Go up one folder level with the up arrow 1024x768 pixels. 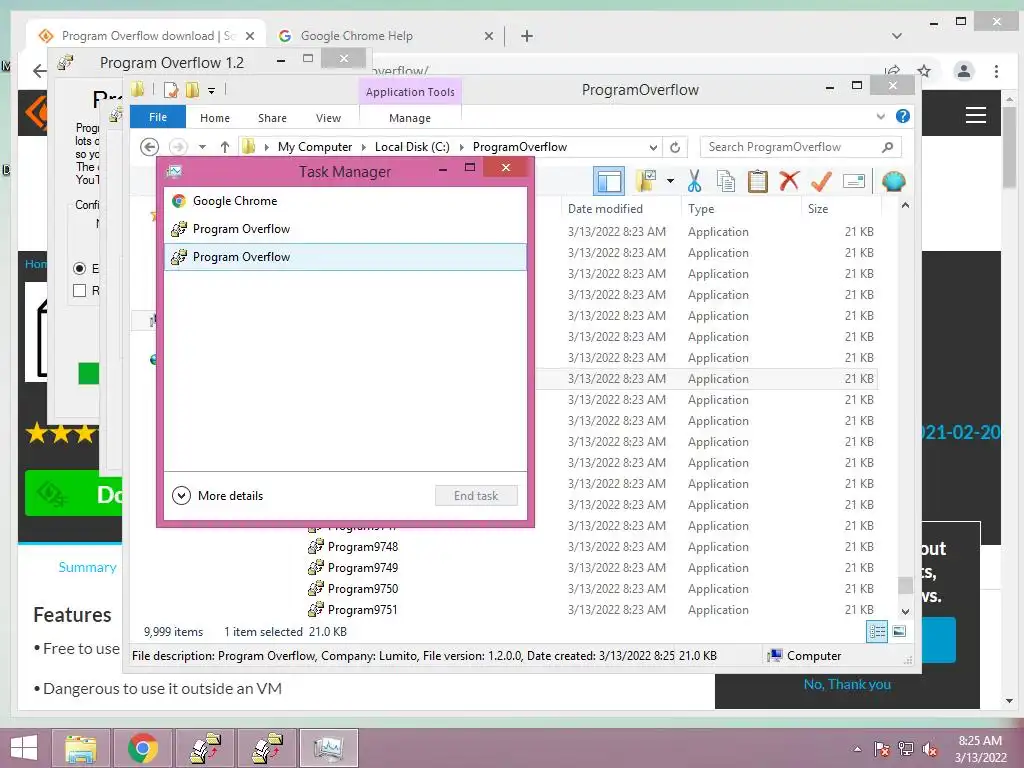coord(225,147)
